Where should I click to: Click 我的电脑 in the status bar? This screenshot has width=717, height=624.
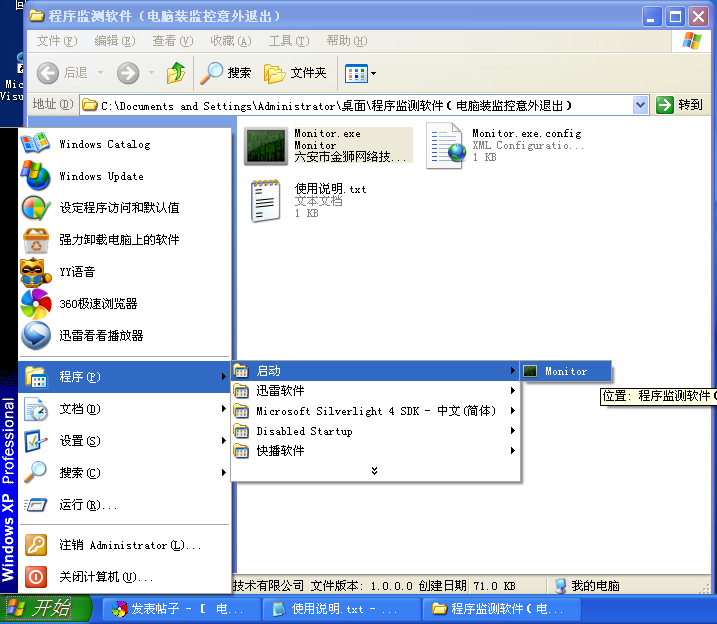[588, 586]
